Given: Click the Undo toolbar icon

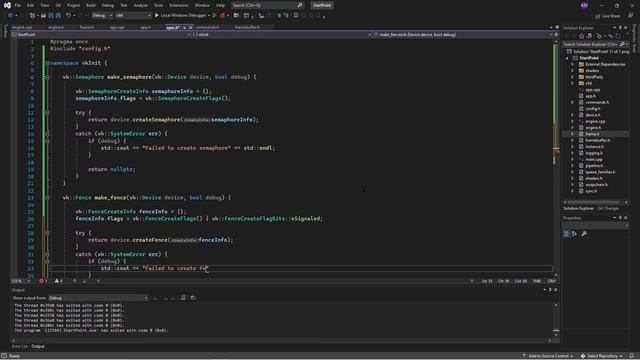Looking at the screenshot, I should click(68, 16).
